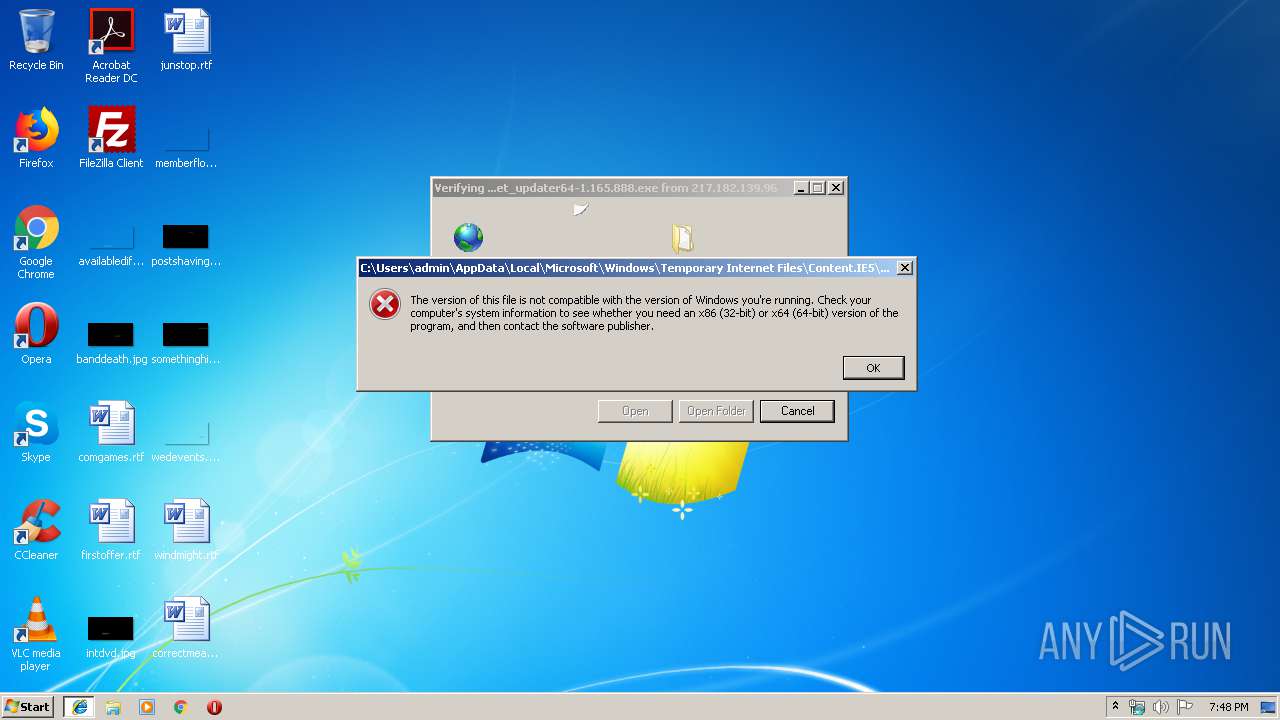1280x720 pixels.
Task: Open the Recycle Bin desktop icon
Action: click(36, 40)
